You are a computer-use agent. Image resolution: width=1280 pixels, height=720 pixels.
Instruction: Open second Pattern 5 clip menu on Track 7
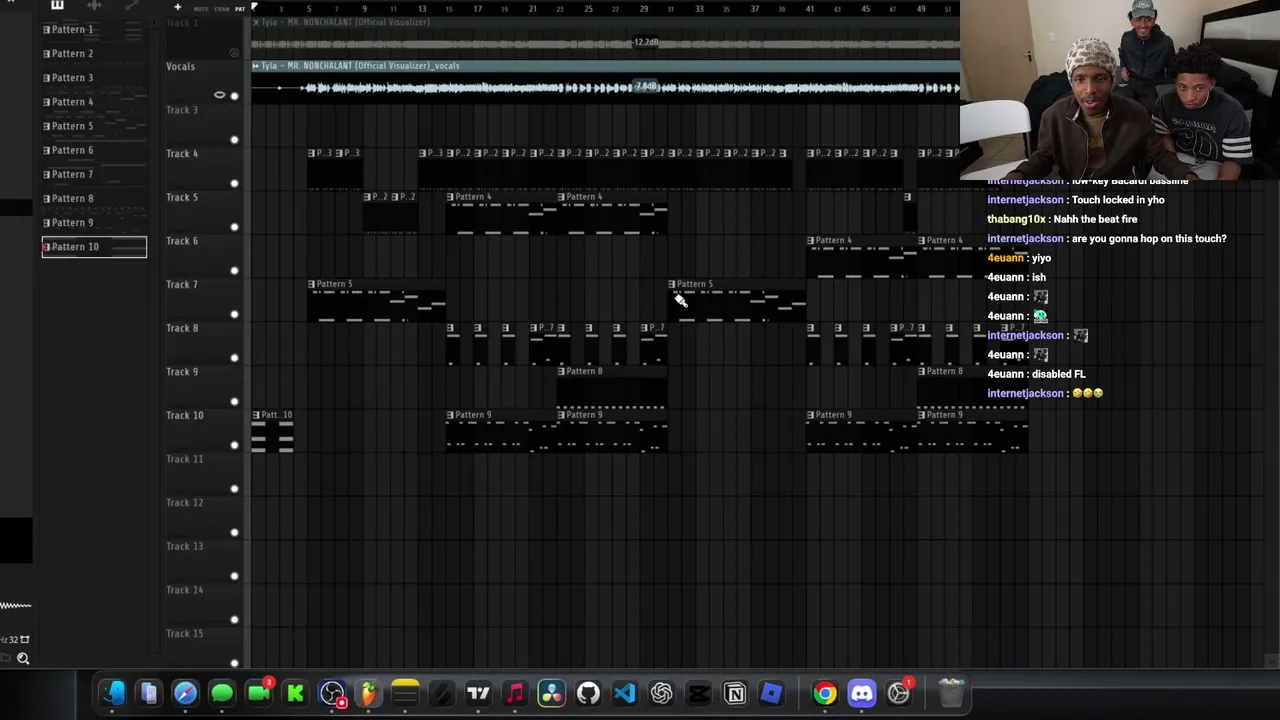[672, 284]
